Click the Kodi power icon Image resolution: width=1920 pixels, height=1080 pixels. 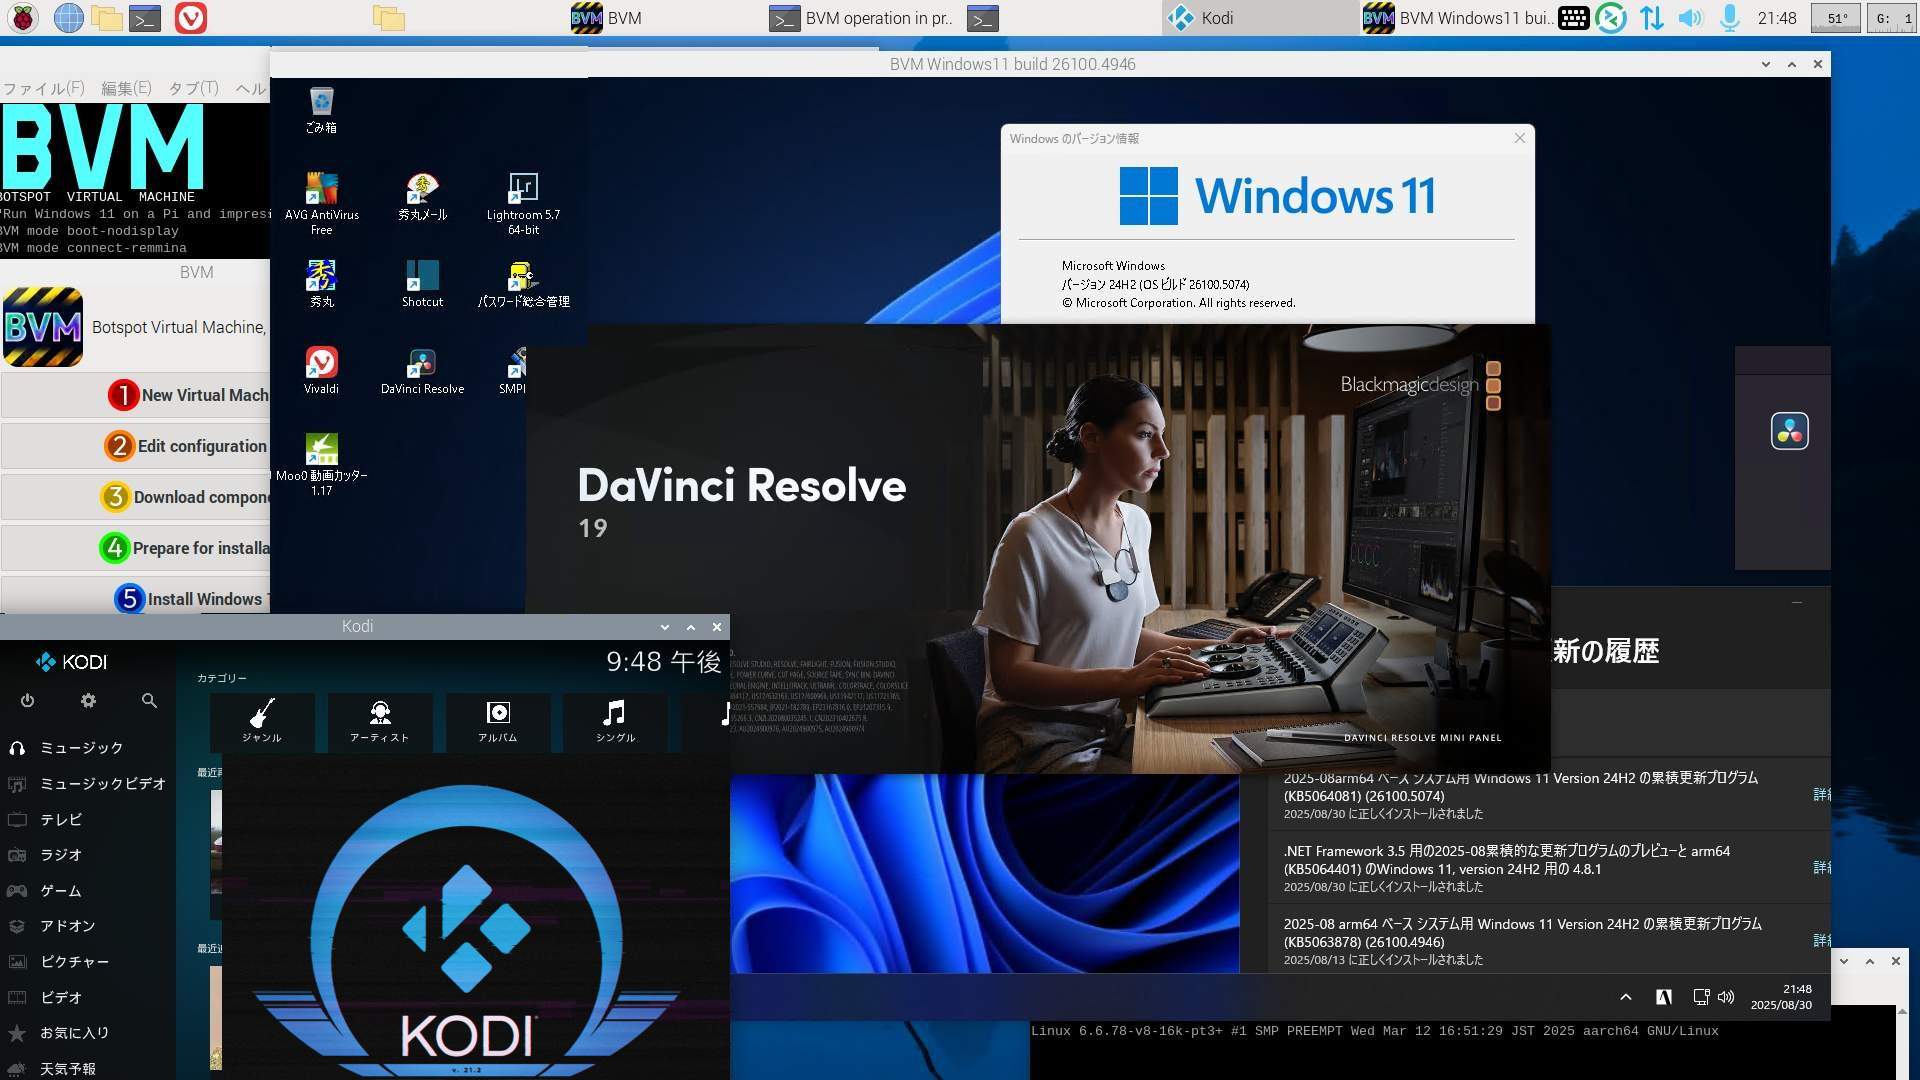pos(27,701)
